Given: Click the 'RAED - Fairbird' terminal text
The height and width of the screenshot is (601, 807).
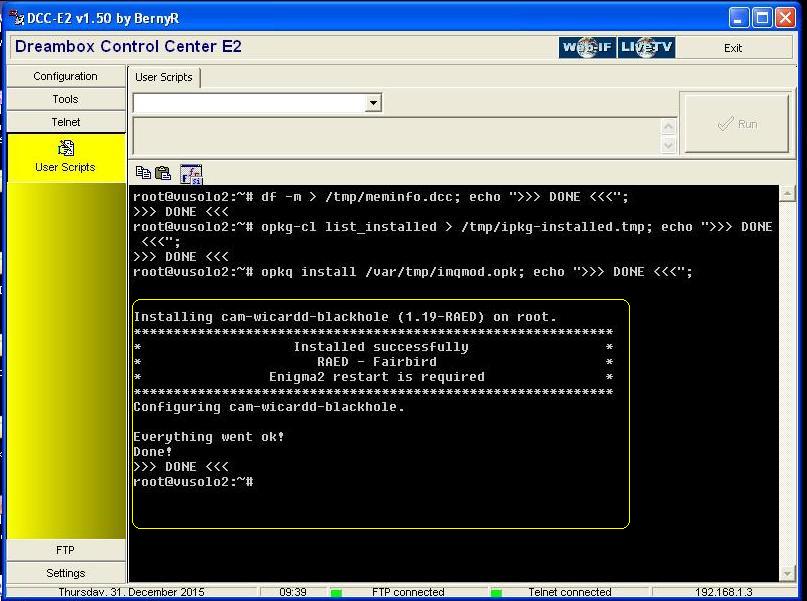Looking at the screenshot, I should tap(377, 362).
